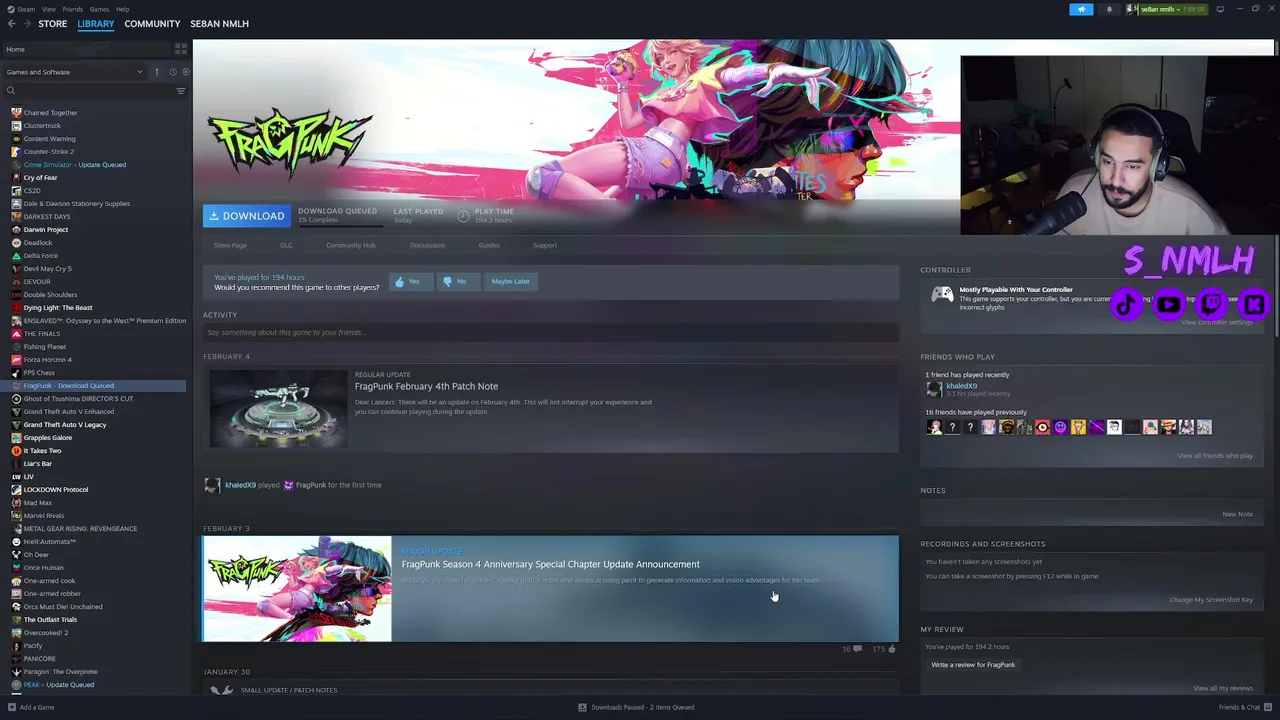Click the controller support icon
This screenshot has width=1280, height=720.
tap(942, 295)
